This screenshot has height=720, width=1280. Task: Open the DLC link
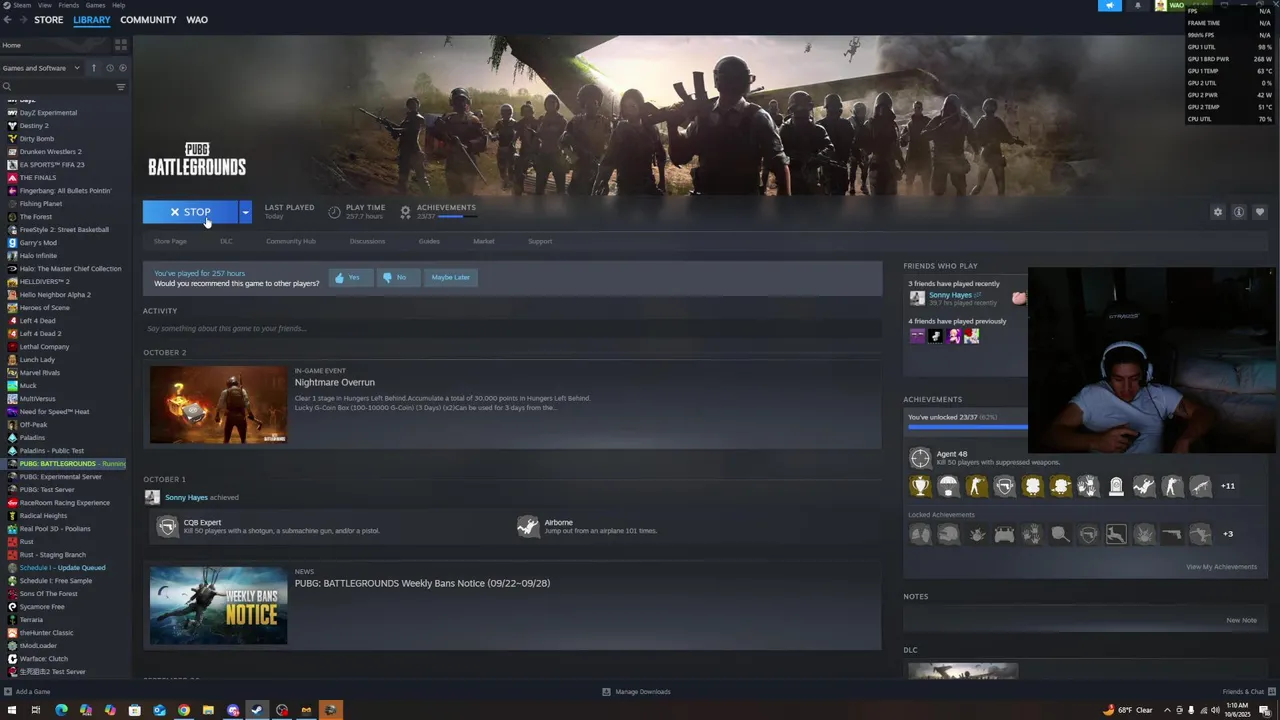[x=226, y=241]
